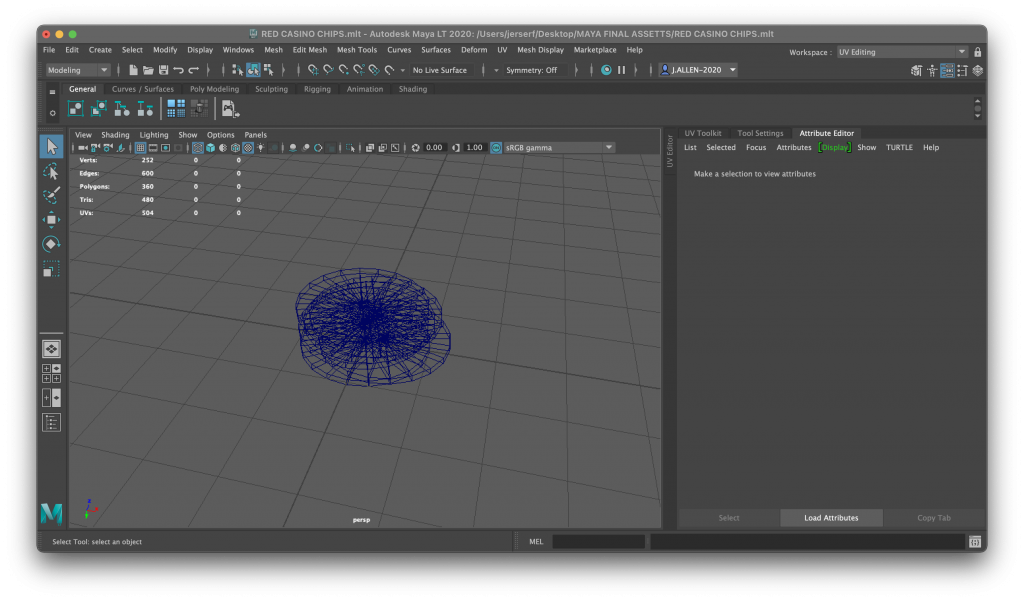Switch to the Poly Modeling shelf tab

[214, 89]
